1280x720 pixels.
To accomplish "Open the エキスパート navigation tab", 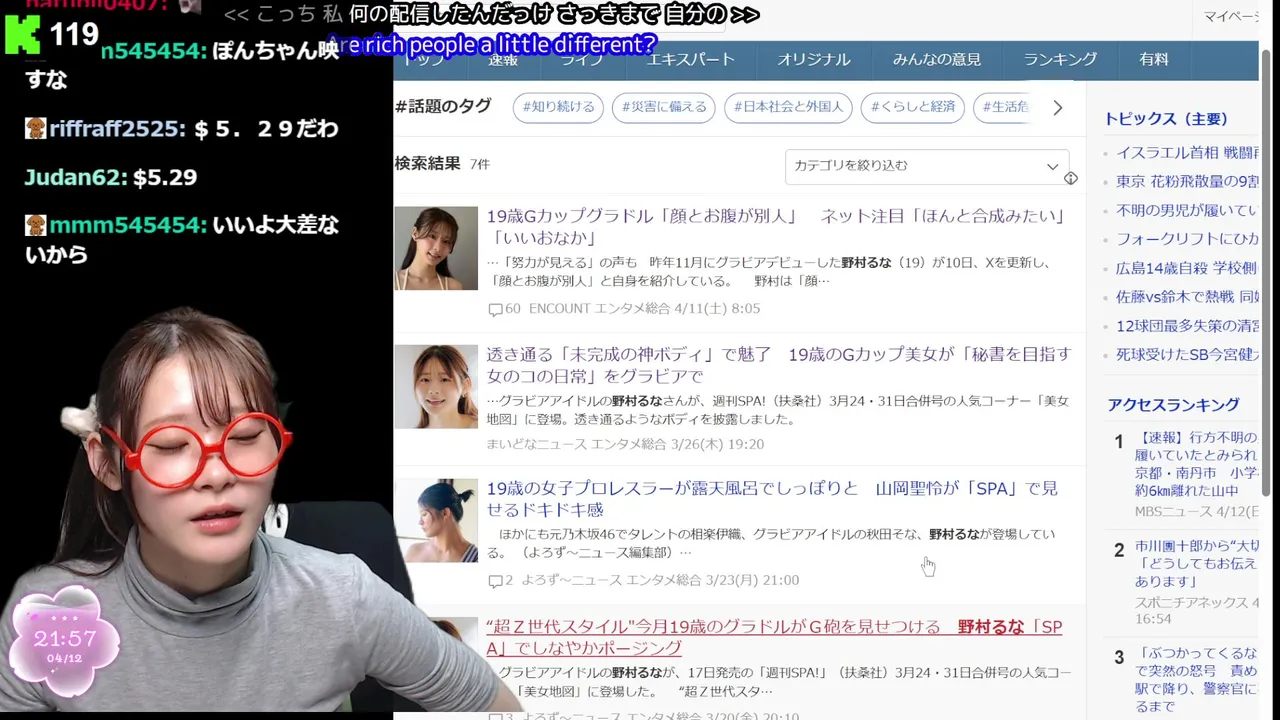I will (690, 59).
